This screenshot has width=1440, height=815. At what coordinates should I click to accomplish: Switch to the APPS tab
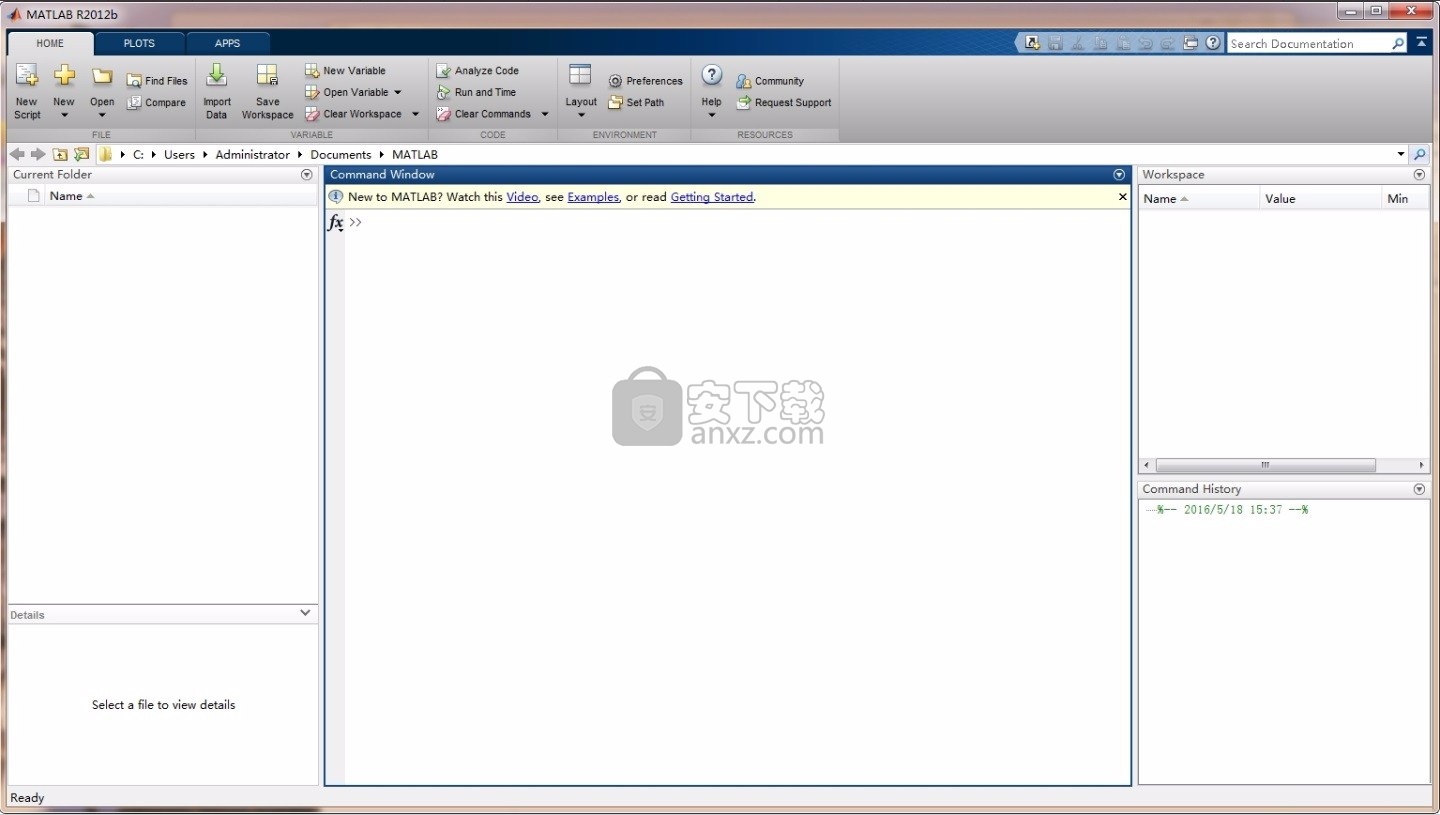pyautogui.click(x=227, y=43)
